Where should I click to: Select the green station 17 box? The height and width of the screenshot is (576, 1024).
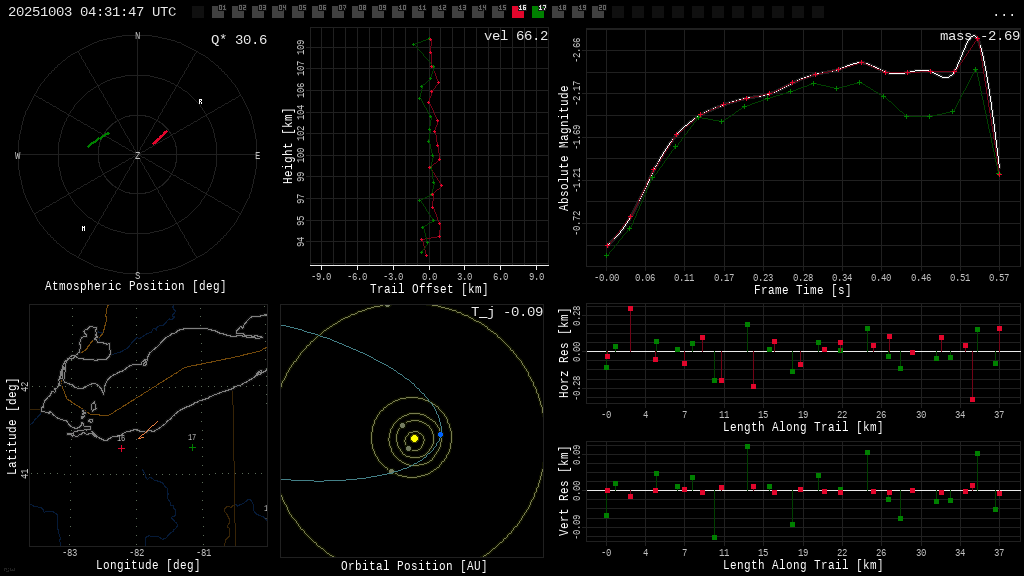[538, 12]
